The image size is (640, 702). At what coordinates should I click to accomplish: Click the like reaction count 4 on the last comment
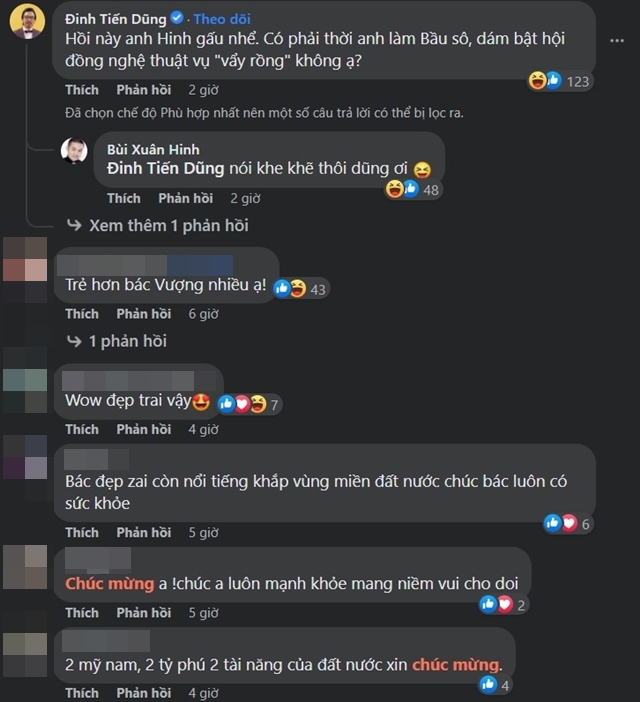pos(494,685)
